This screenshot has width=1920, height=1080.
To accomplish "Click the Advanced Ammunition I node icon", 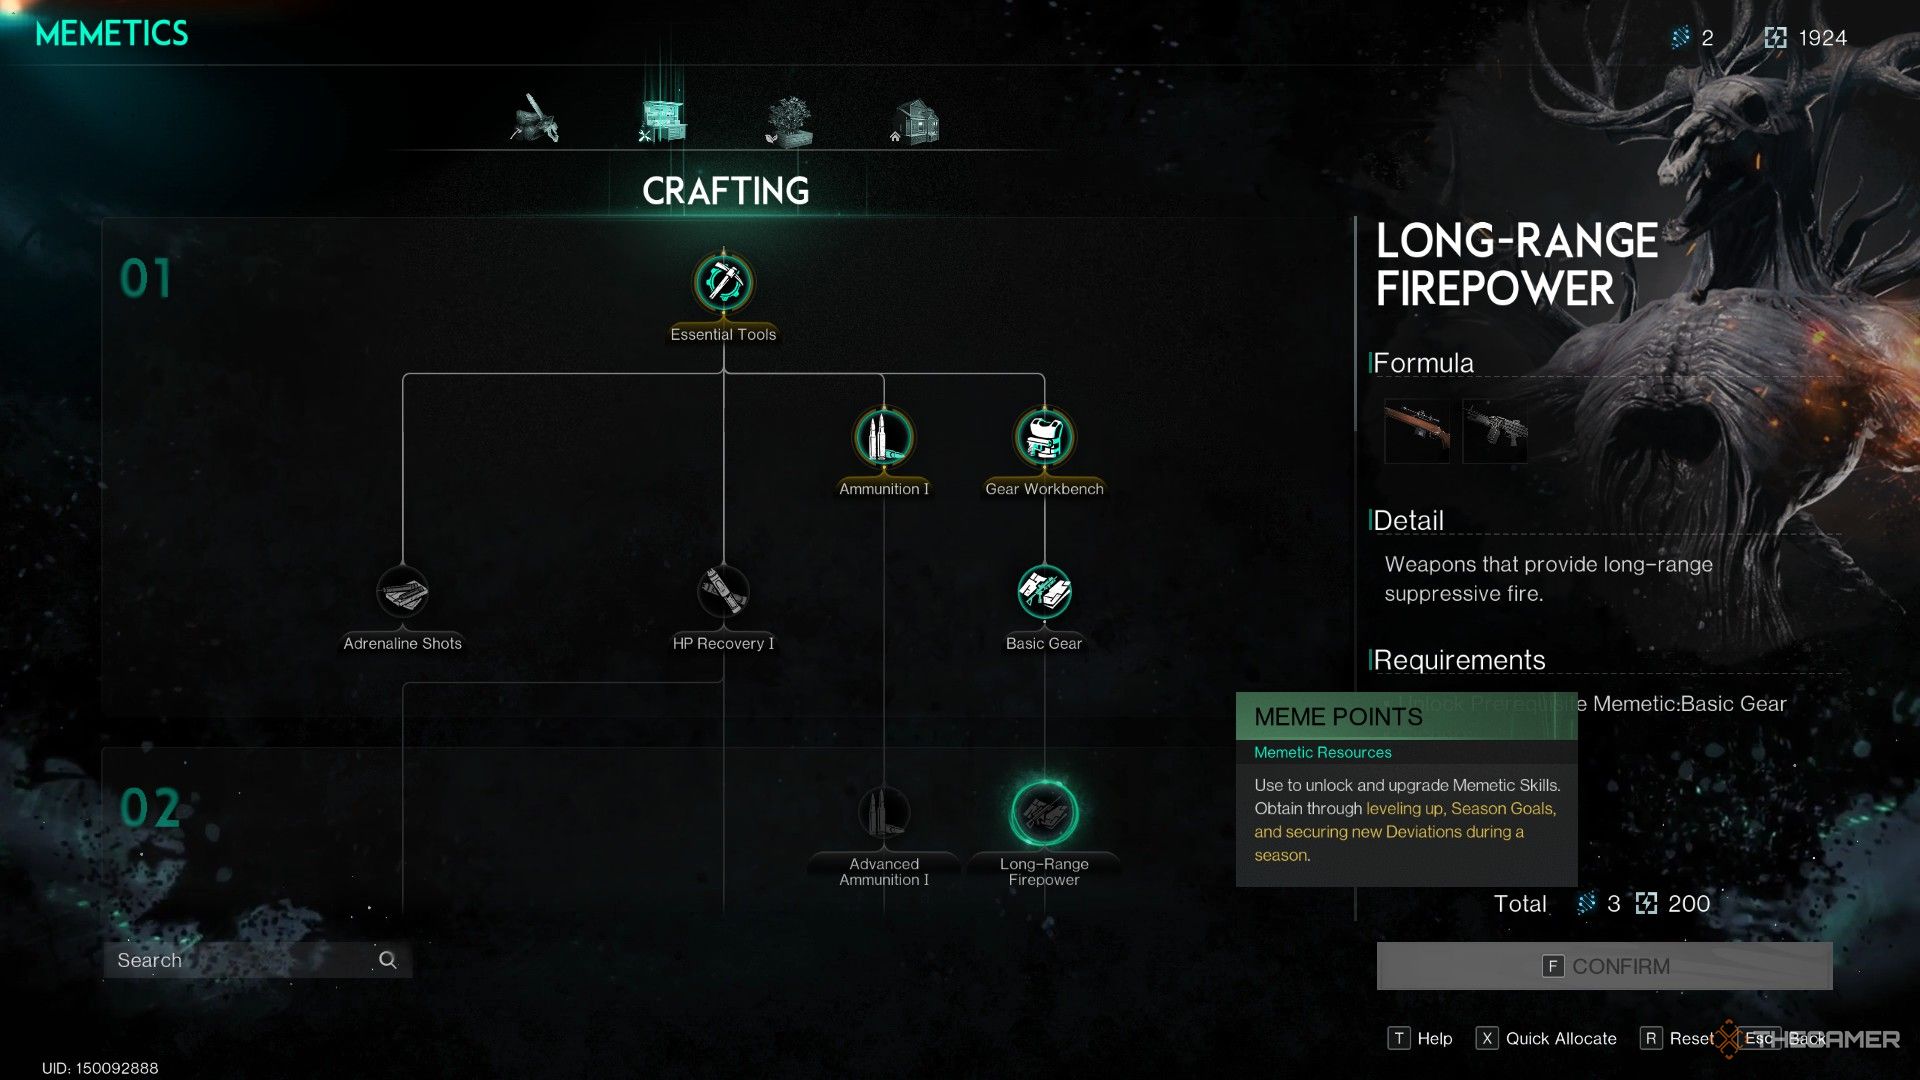I will pos(882,814).
